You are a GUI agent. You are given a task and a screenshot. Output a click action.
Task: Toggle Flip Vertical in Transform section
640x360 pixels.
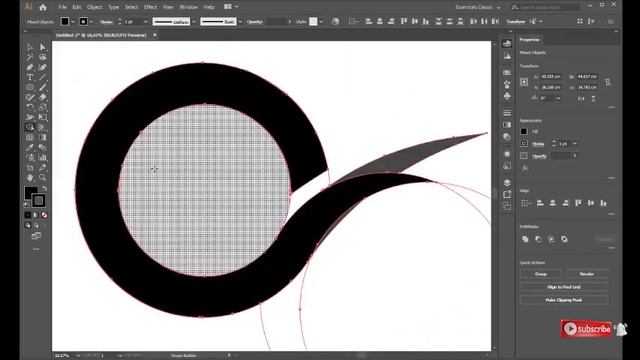pos(593,98)
